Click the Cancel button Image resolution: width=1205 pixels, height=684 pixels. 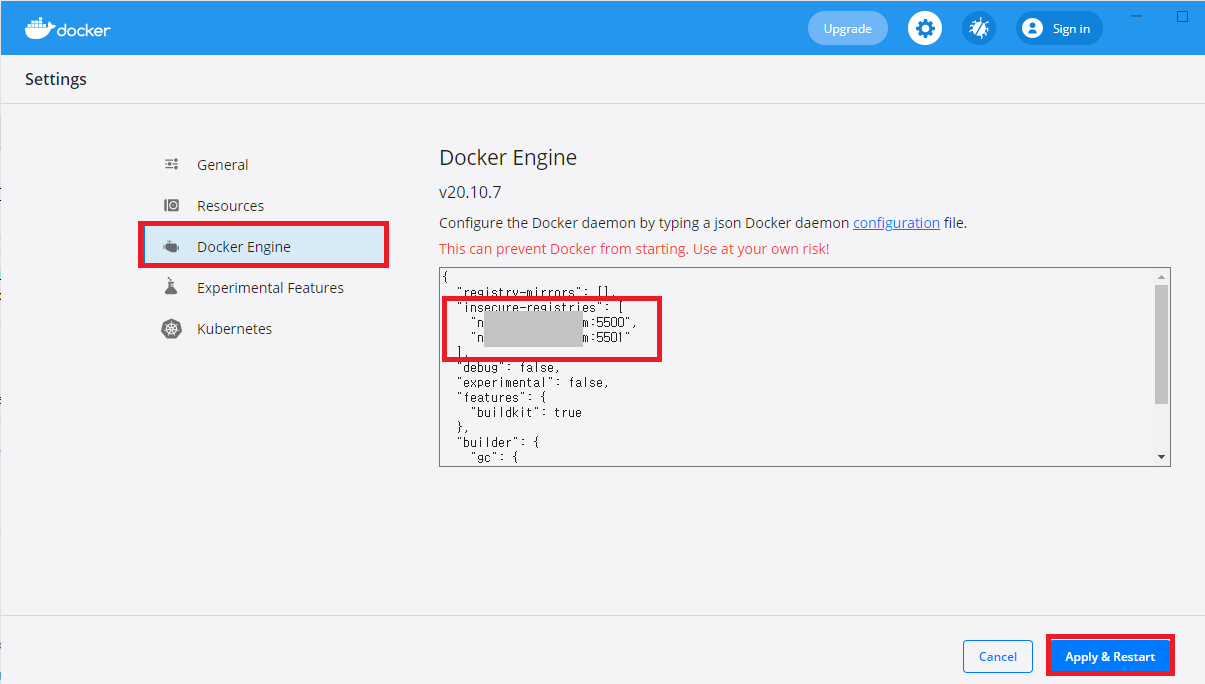click(x=998, y=656)
